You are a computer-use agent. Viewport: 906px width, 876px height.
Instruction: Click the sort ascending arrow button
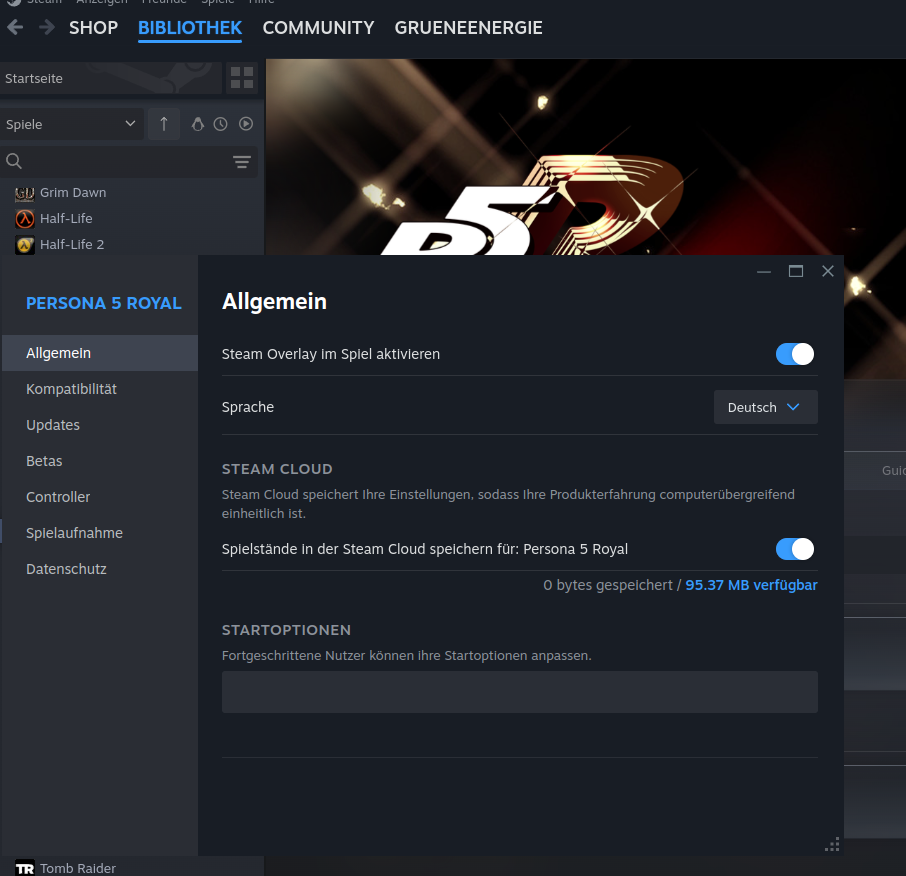[x=164, y=124]
